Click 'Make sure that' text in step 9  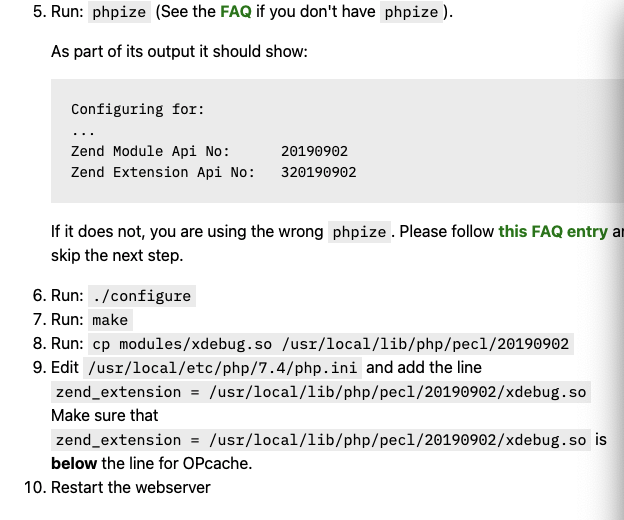pos(105,416)
